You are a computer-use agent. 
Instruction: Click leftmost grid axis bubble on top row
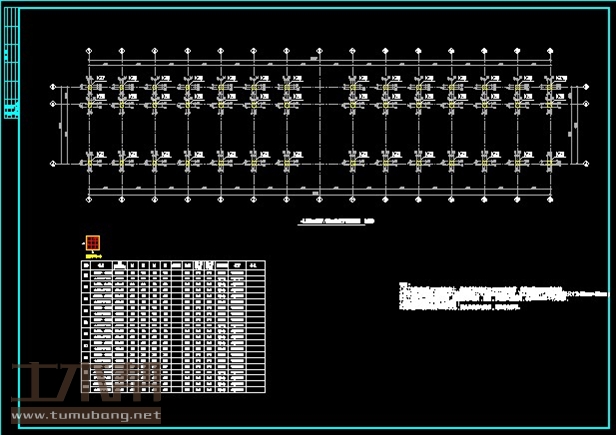(x=90, y=50)
